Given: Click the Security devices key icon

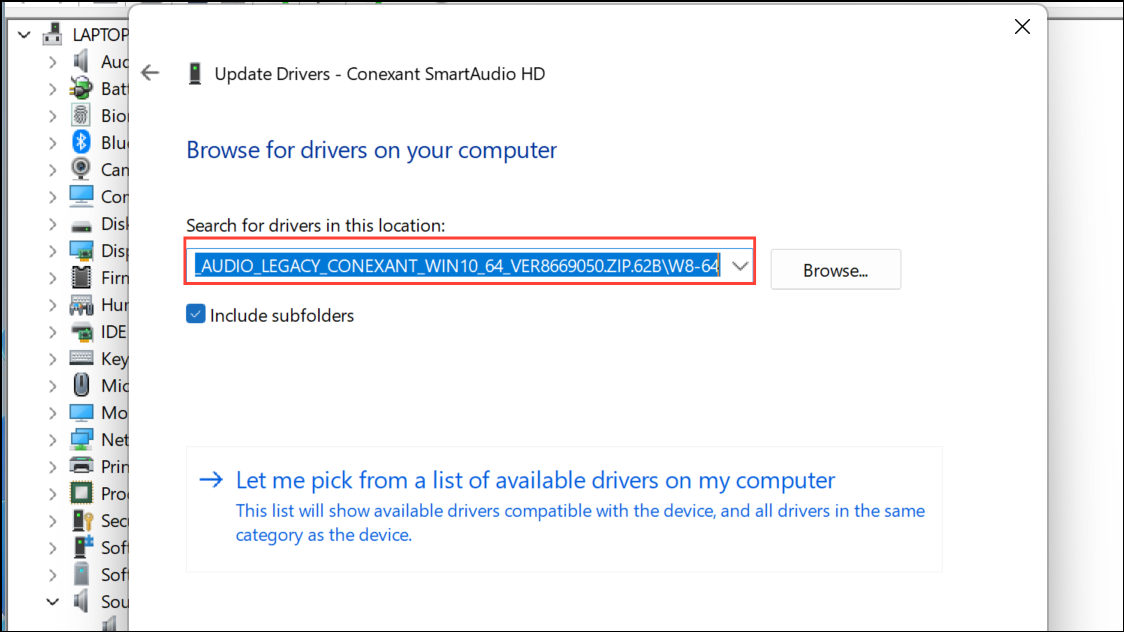Looking at the screenshot, I should [82, 521].
